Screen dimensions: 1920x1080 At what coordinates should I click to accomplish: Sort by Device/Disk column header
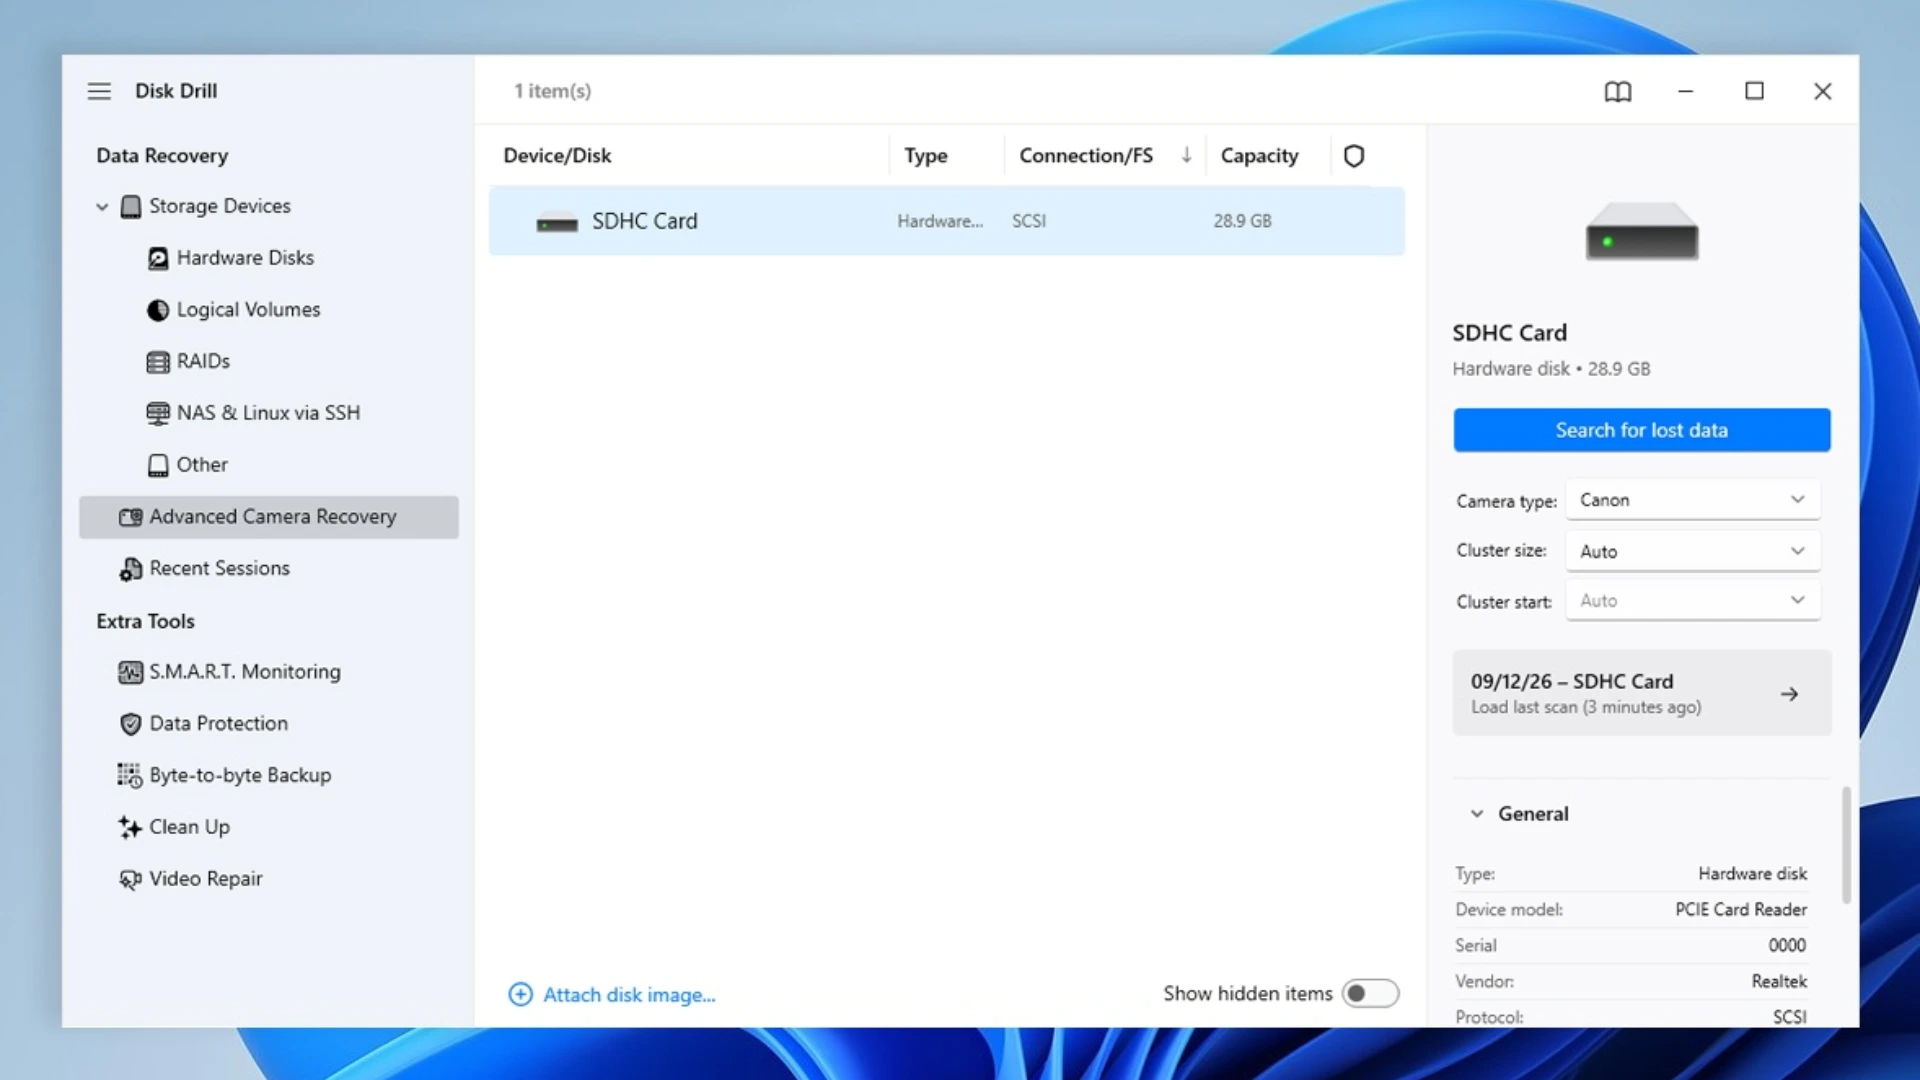[557, 156]
